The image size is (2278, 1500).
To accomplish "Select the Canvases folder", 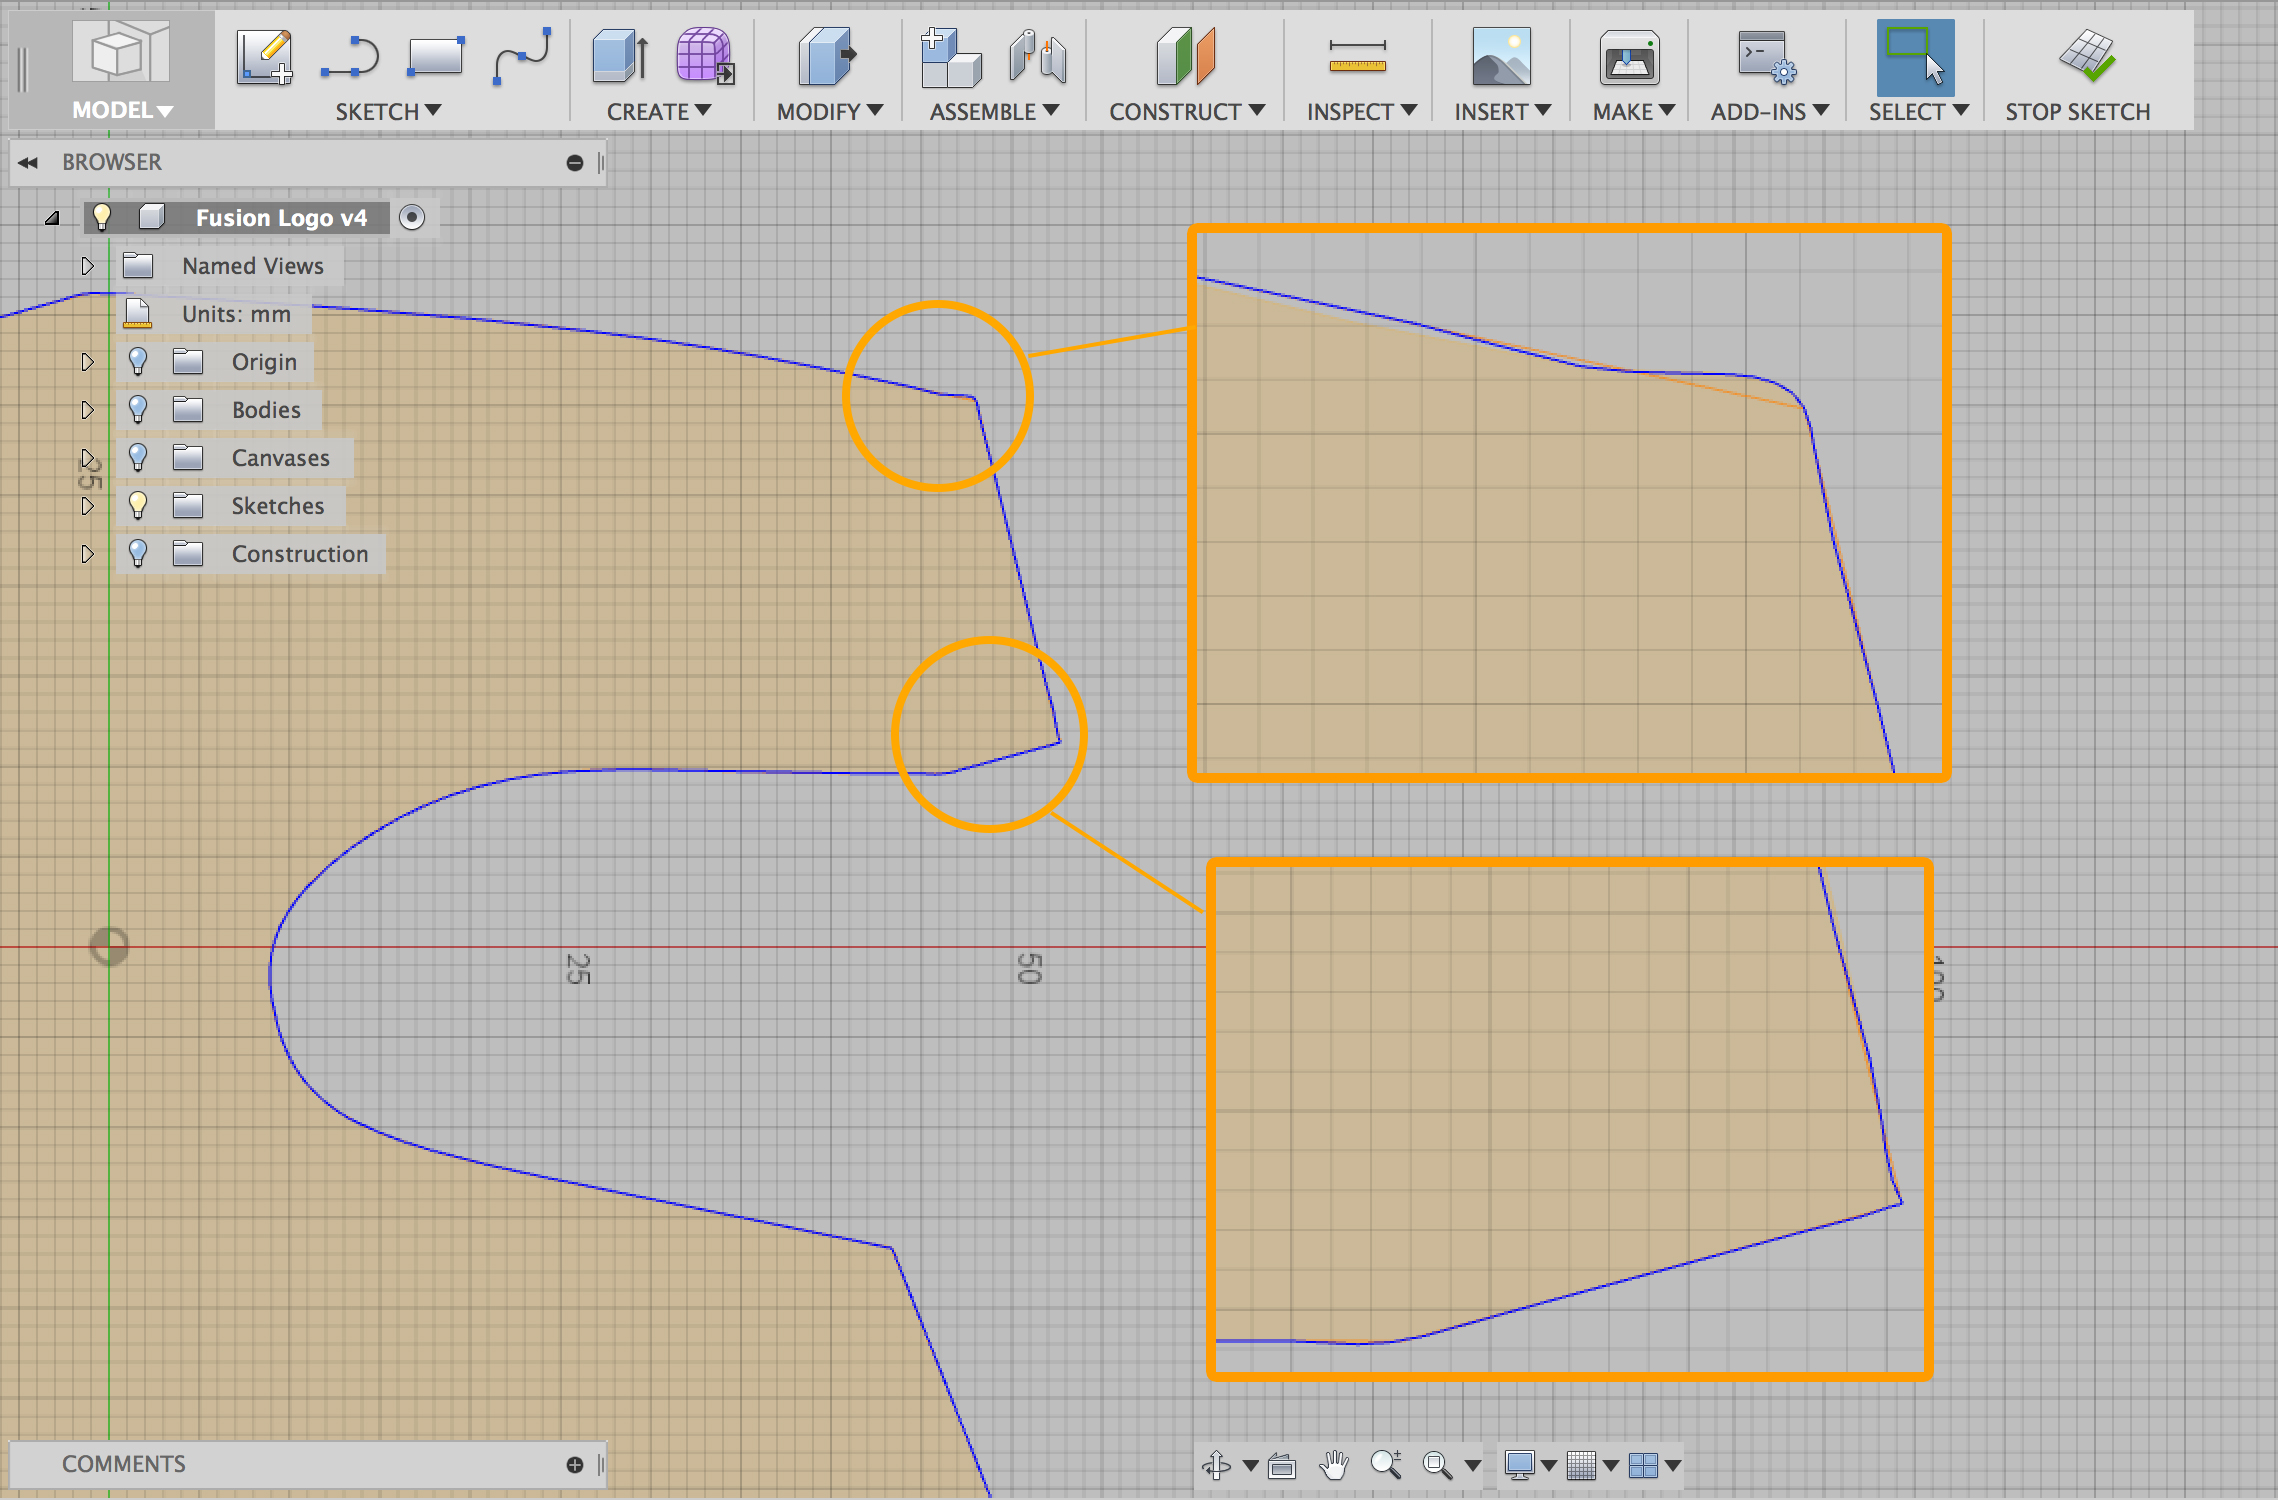I will tap(281, 458).
